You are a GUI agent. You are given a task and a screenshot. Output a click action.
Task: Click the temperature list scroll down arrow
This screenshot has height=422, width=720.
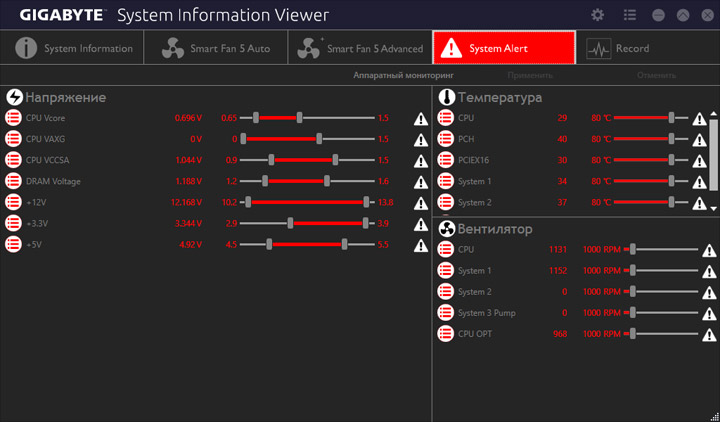click(x=714, y=208)
